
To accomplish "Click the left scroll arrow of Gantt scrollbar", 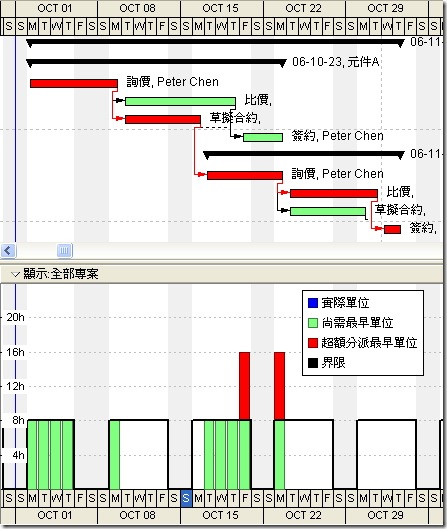I will pos(8,251).
